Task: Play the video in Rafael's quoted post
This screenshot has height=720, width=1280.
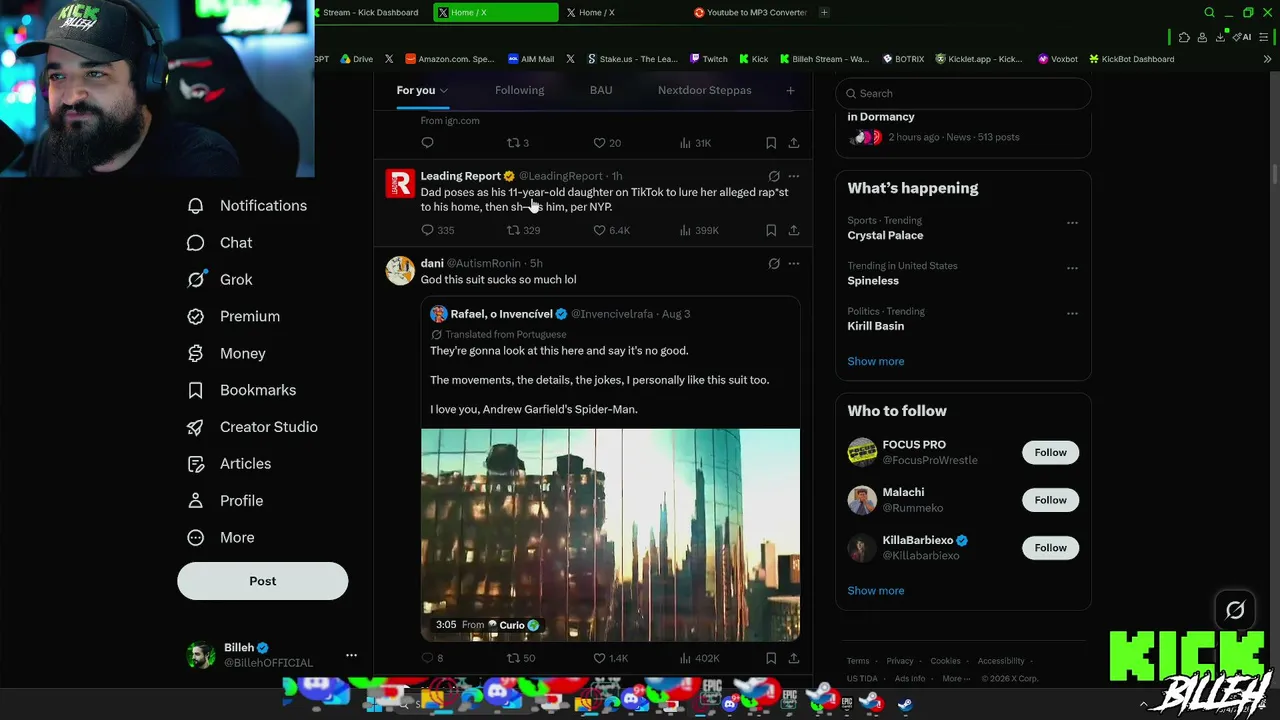Action: point(610,535)
